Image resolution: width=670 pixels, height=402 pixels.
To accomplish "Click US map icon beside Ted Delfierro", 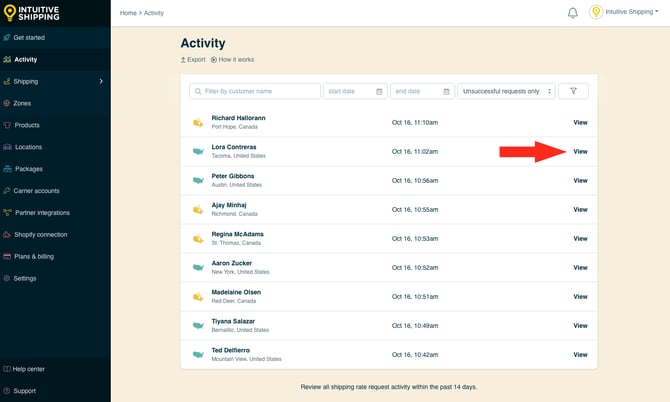I will (x=198, y=355).
